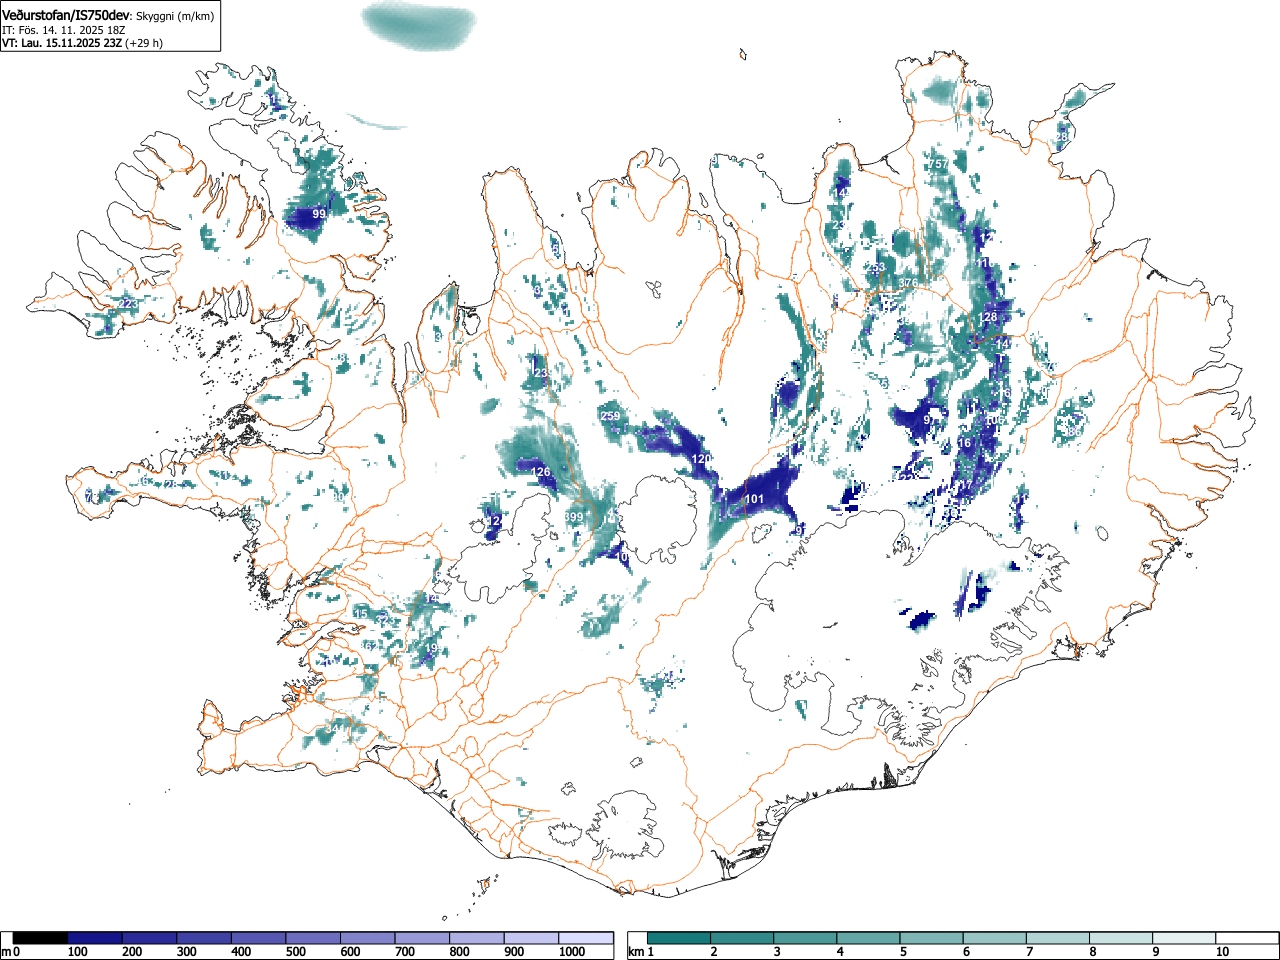1280x960 pixels.
Task: Click the '99' visibility value in Westfjords
Action: click(x=319, y=214)
